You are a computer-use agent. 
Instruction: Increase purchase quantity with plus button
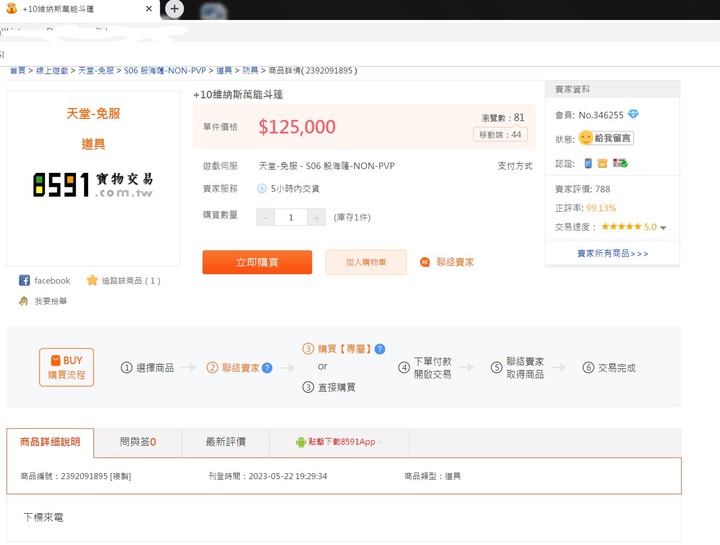click(316, 217)
